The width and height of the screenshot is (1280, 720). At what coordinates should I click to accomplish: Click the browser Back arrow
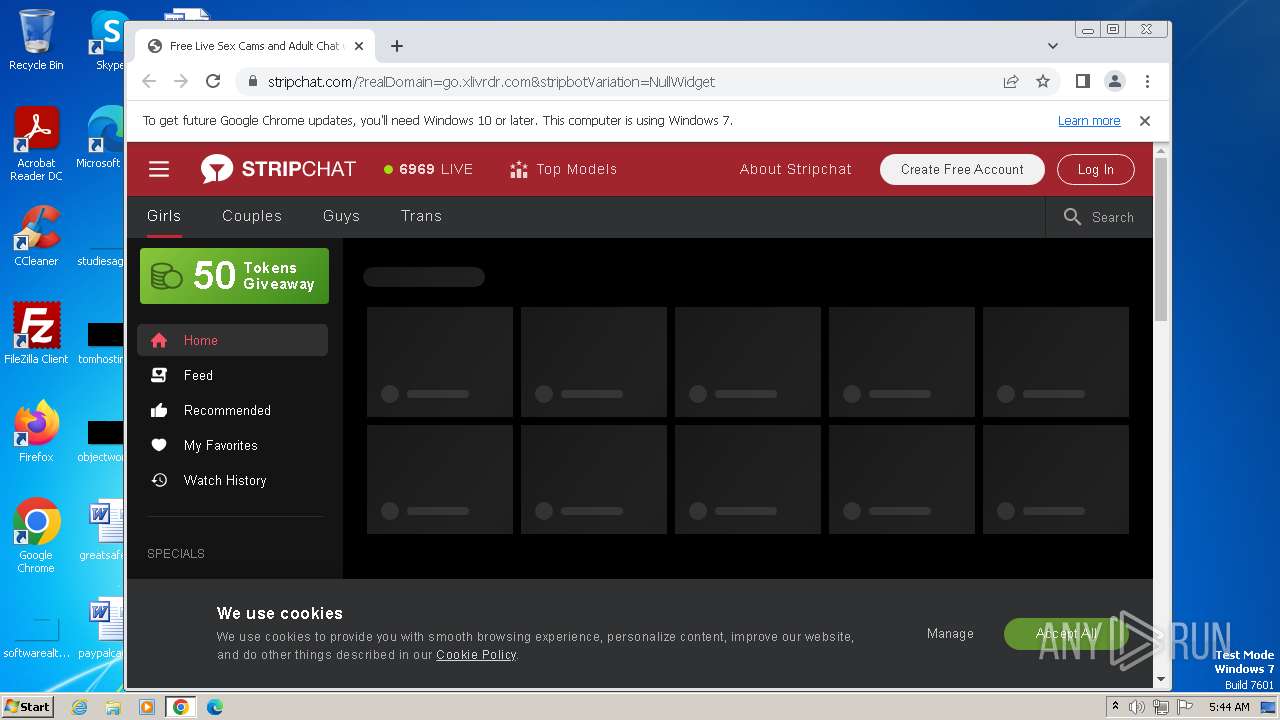[149, 81]
